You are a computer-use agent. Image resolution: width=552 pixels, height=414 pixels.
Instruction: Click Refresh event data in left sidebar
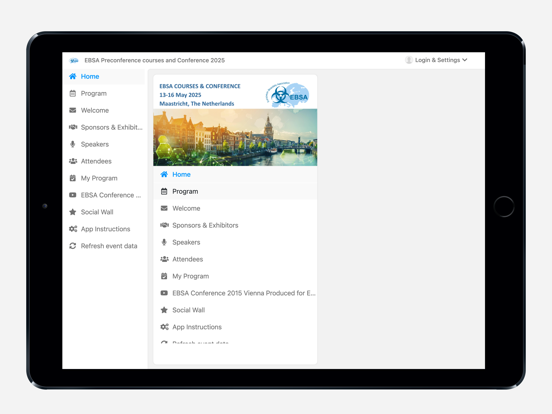(105, 246)
